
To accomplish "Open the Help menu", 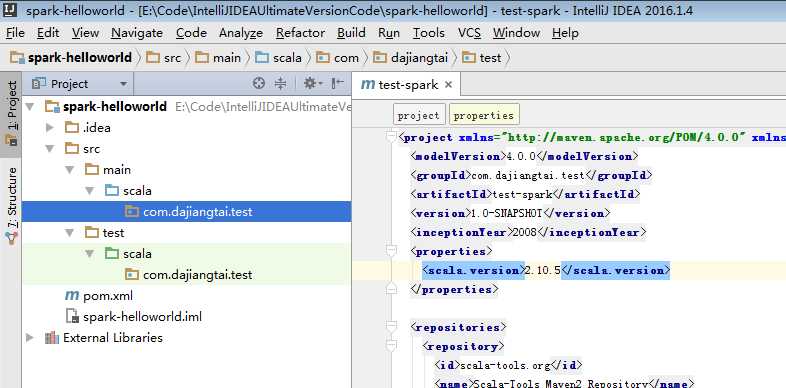I will pos(565,33).
